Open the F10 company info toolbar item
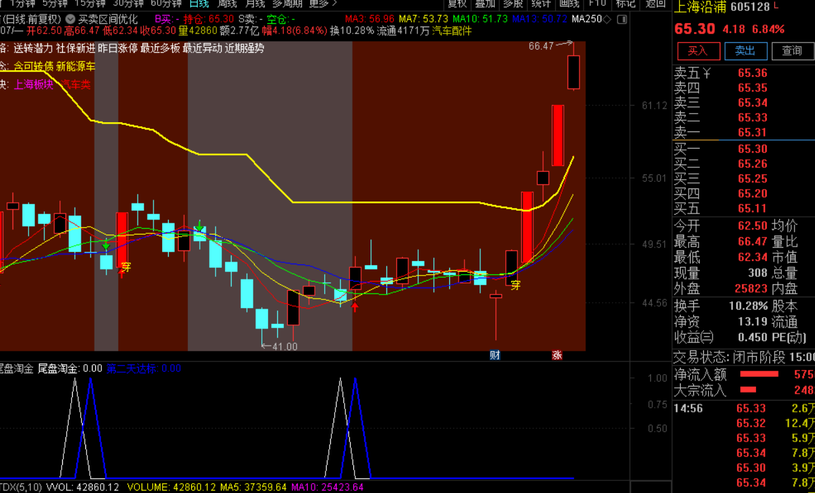 point(598,4)
